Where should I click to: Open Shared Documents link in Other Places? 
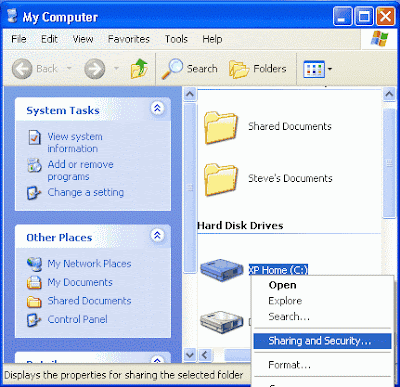click(x=89, y=301)
